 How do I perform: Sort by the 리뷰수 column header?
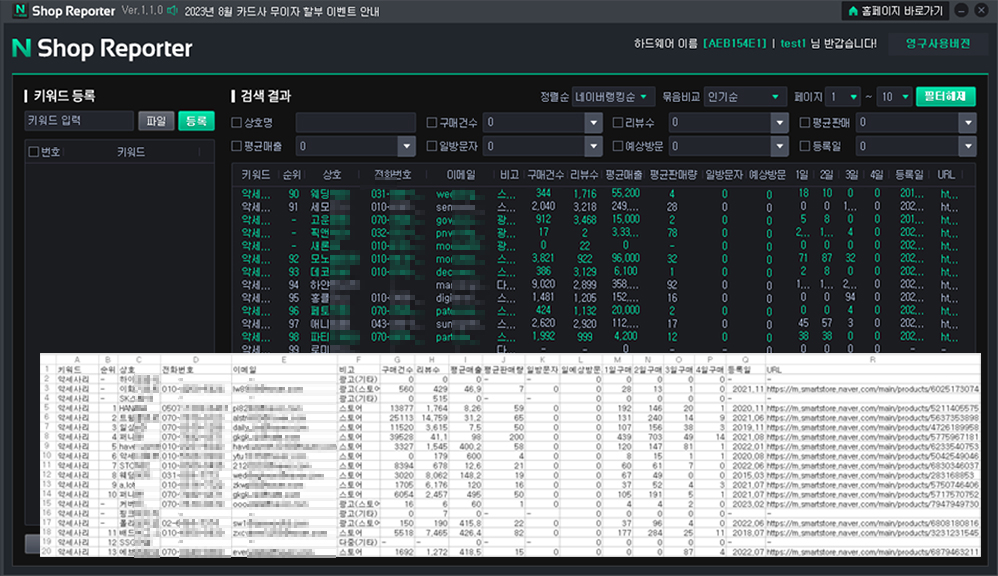[x=584, y=174]
